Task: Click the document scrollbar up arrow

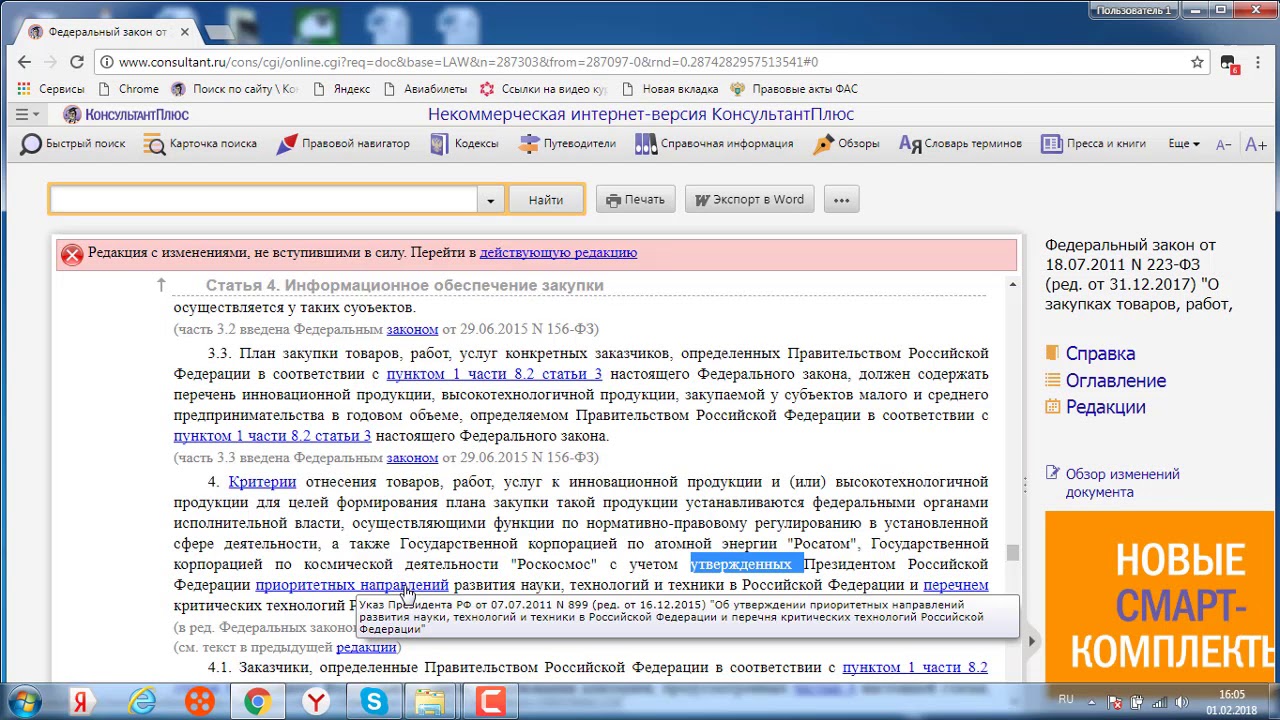Action: point(1012,285)
